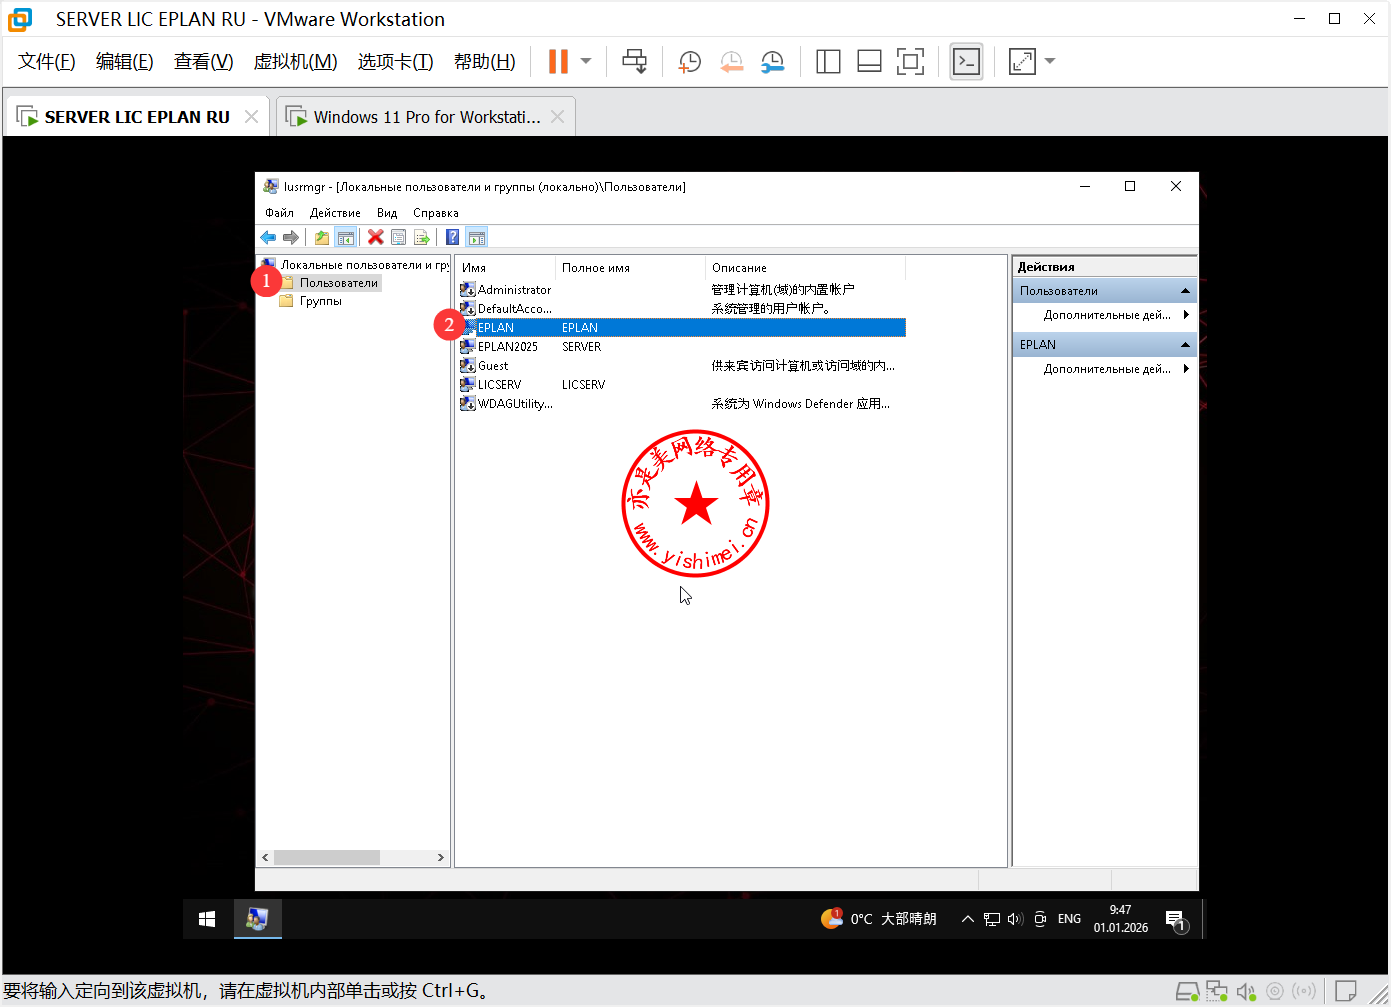The image size is (1391, 1007).
Task: Open the snapshot manager wrench icon
Action: 772,62
